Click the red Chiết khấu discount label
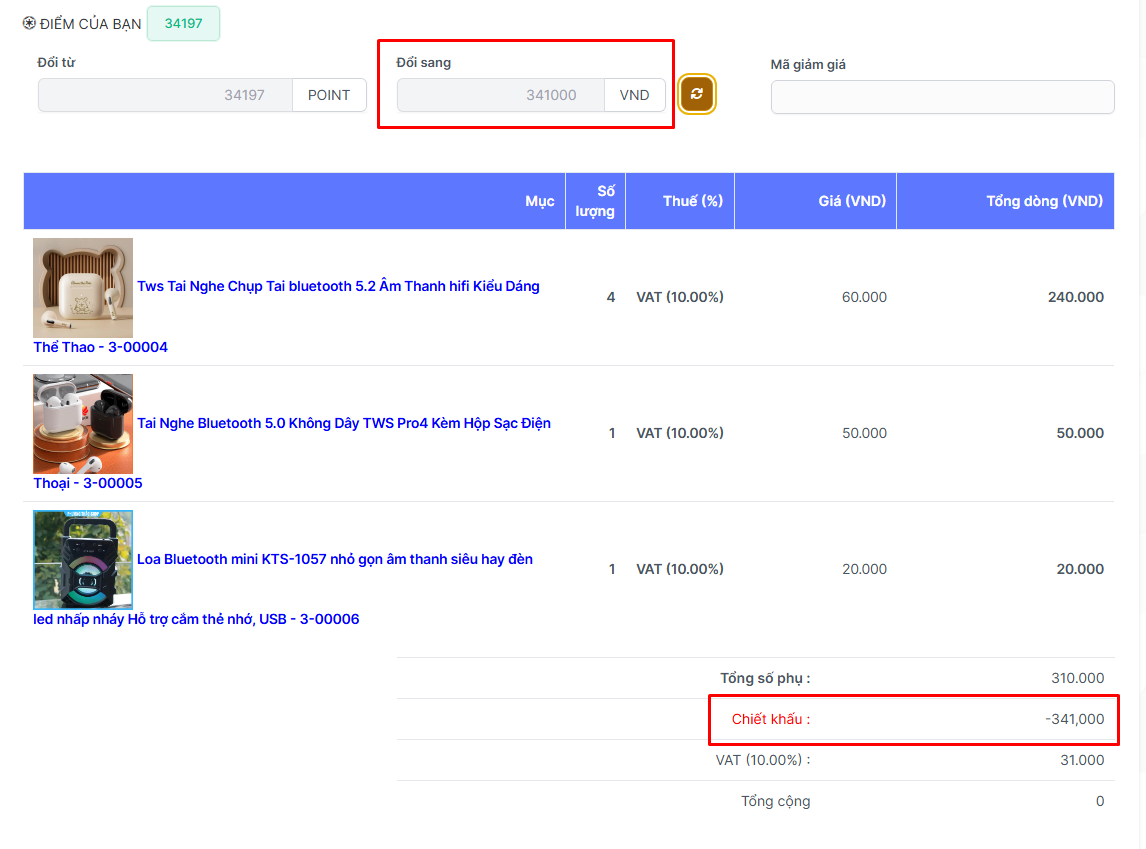The image size is (1146, 849). click(x=770, y=719)
